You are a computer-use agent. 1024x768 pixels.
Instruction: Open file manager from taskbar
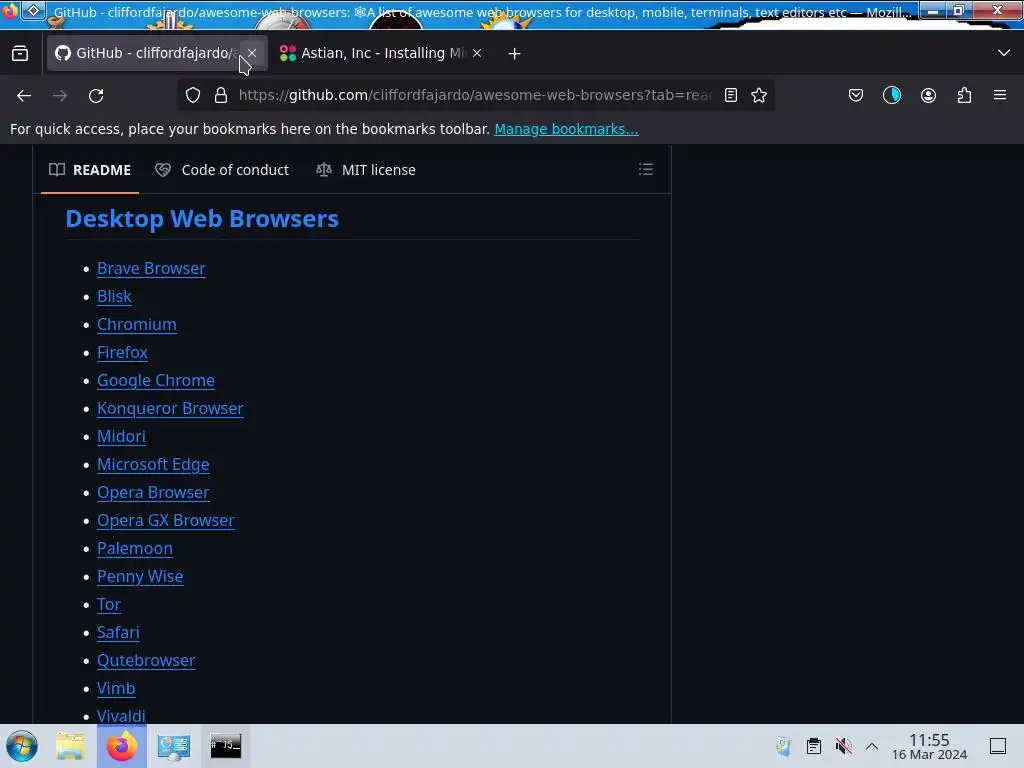70,746
